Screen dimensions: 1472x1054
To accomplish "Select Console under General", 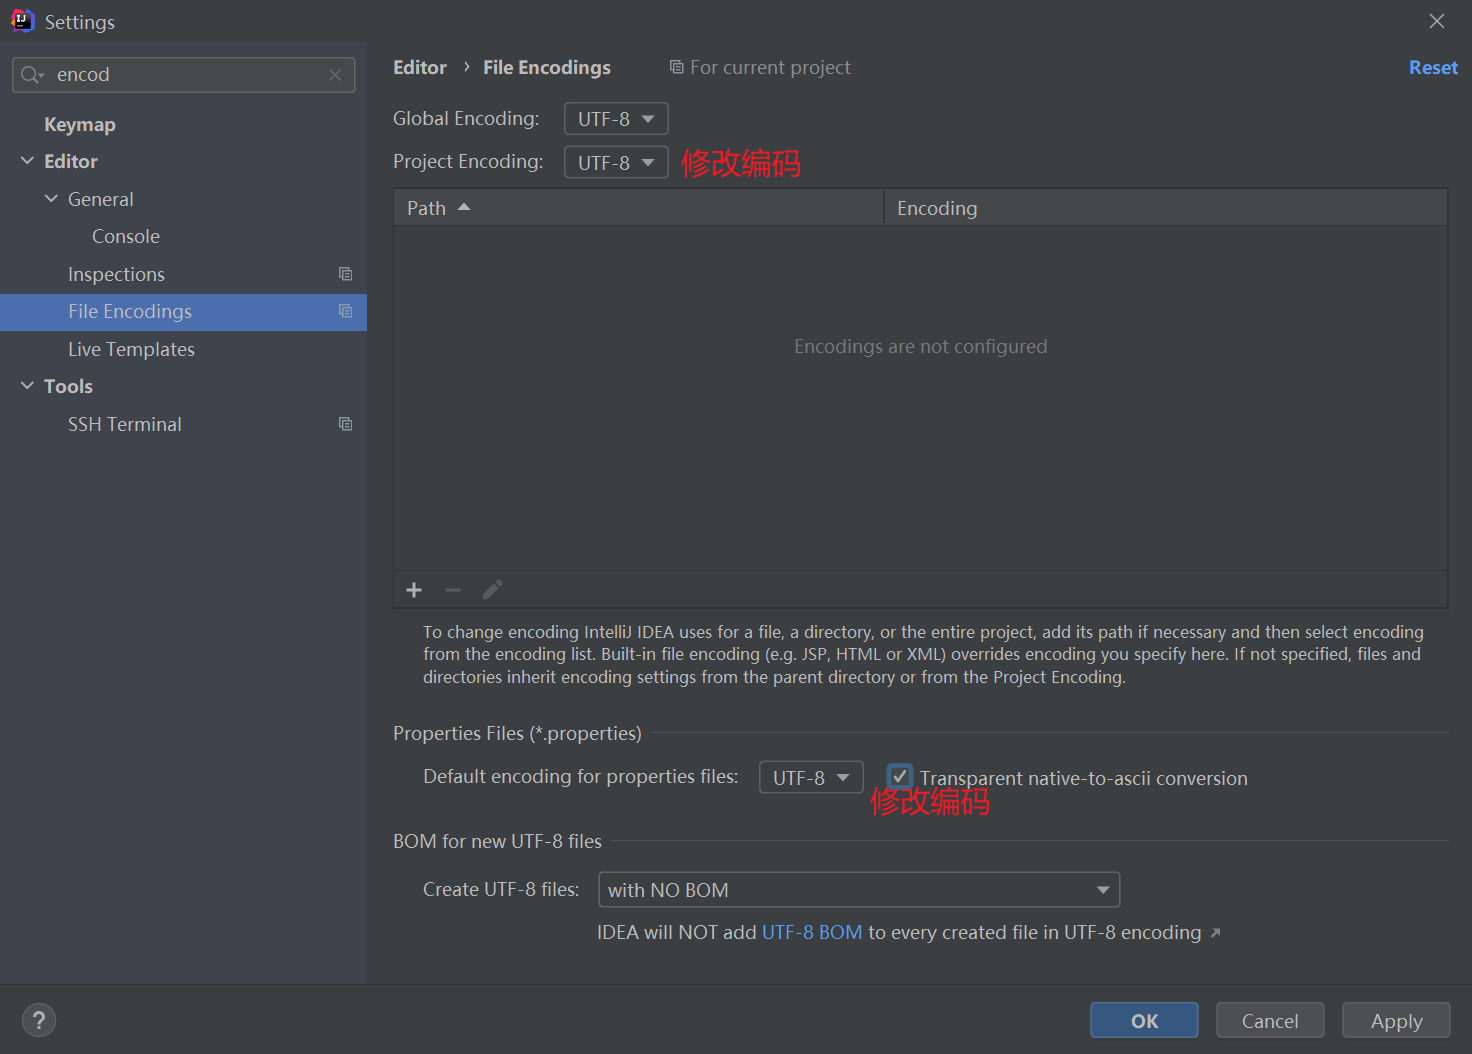I will pos(126,236).
